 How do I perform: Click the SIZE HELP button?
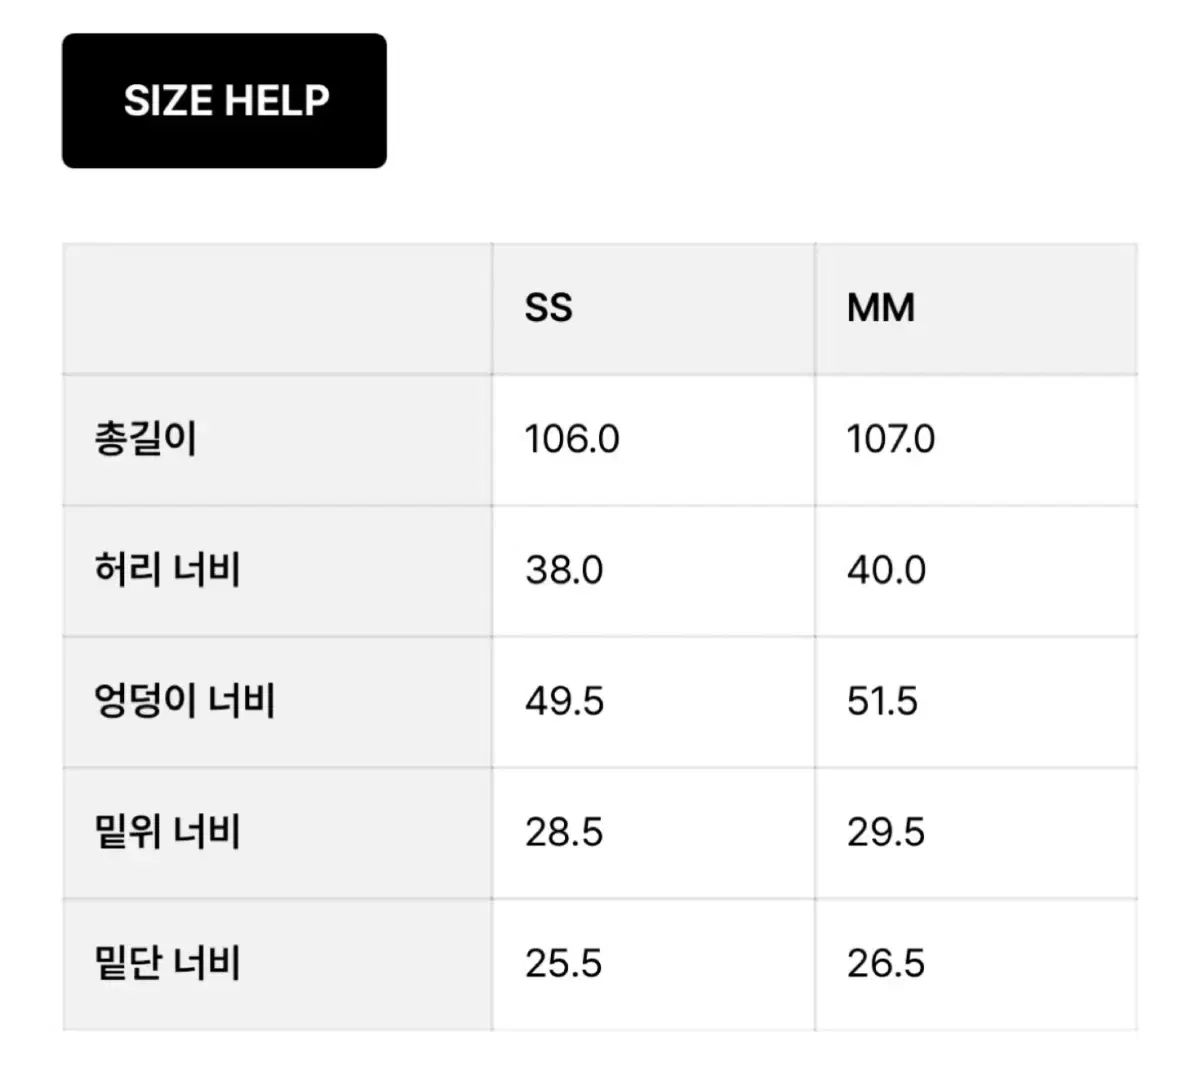pos(225,101)
